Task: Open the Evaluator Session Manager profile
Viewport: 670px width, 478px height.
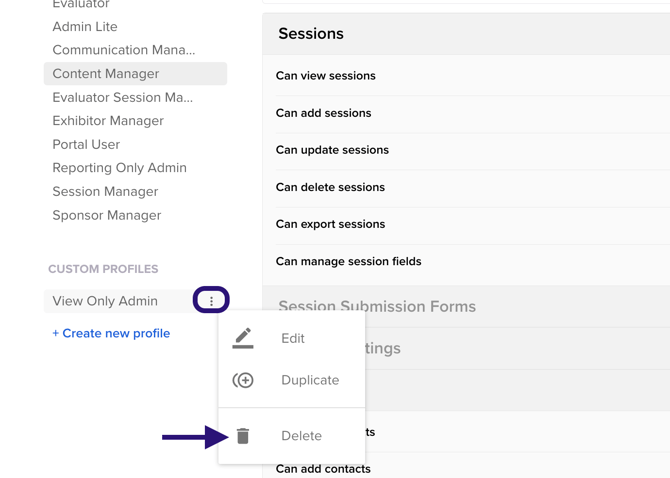Action: coord(123,97)
